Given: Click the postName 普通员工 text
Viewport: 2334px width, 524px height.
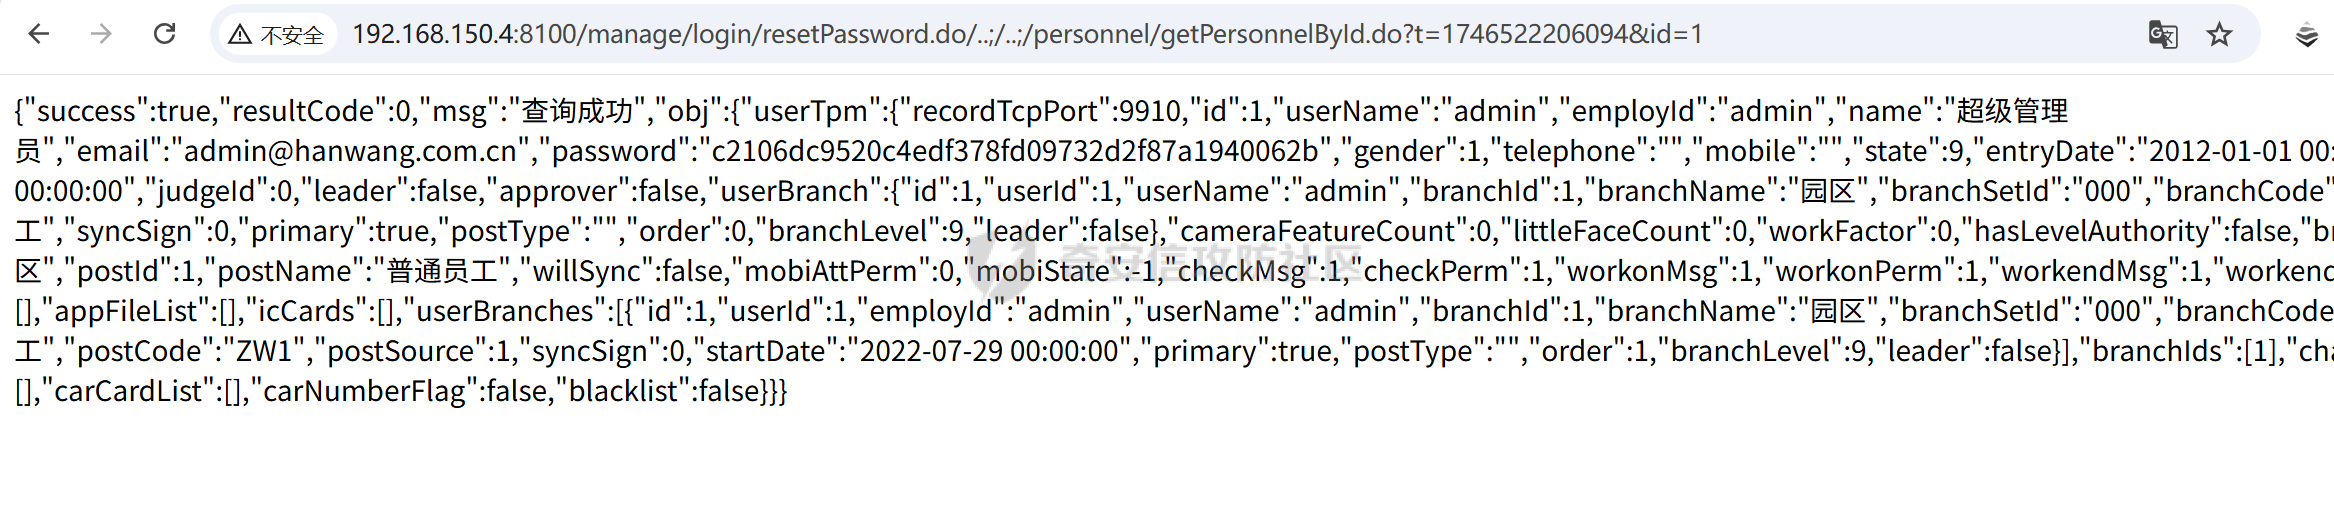Looking at the screenshot, I should click(443, 271).
